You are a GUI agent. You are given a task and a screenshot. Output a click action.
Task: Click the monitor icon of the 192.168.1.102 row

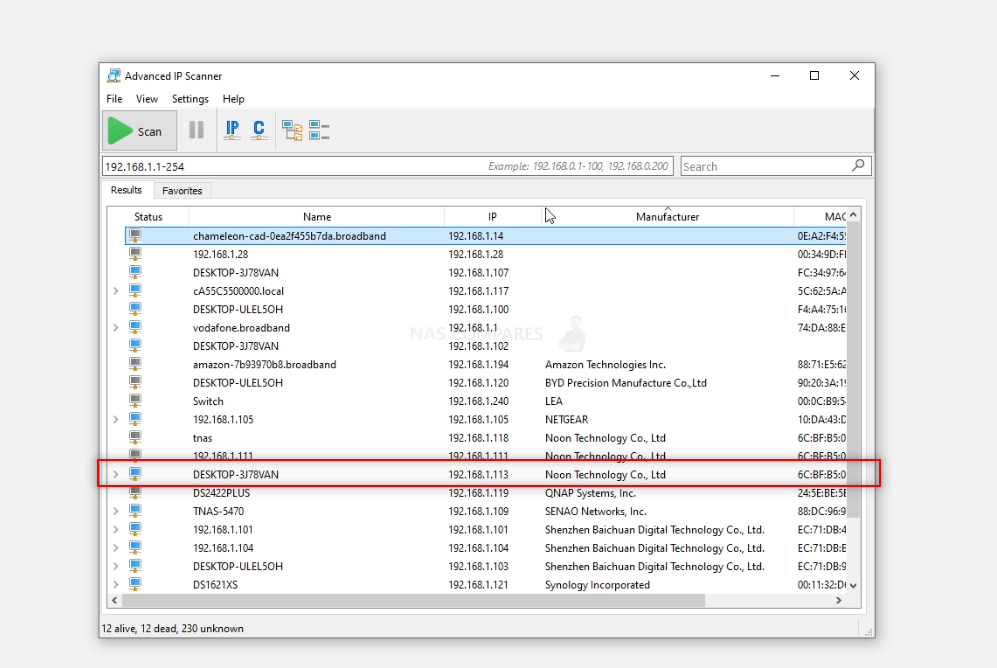[135, 346]
